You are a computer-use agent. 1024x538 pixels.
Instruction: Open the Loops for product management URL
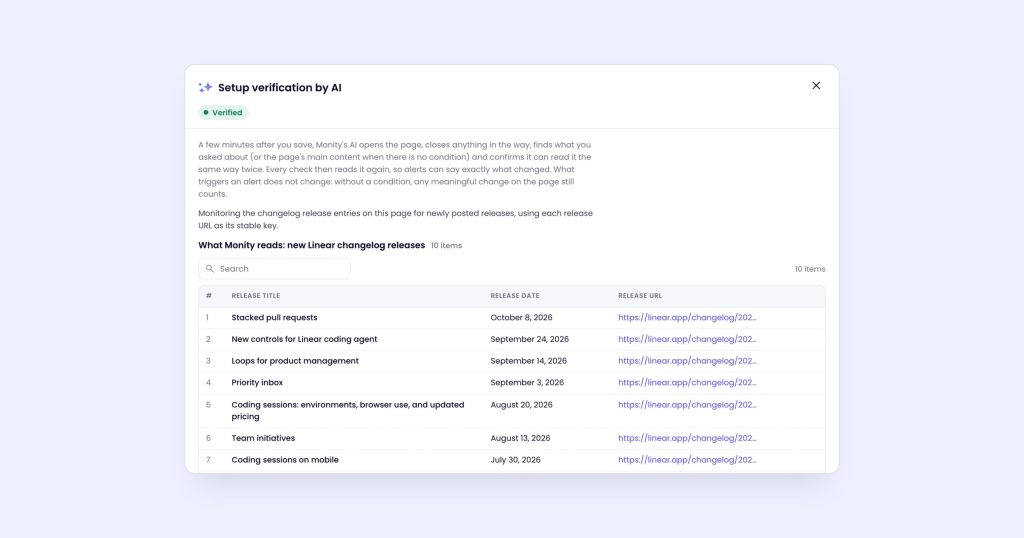[687, 360]
